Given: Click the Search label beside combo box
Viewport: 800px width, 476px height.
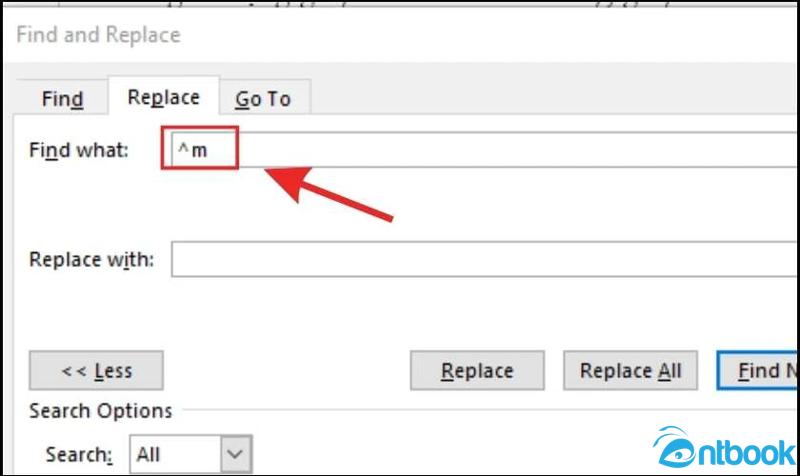Looking at the screenshot, I should pos(79,454).
